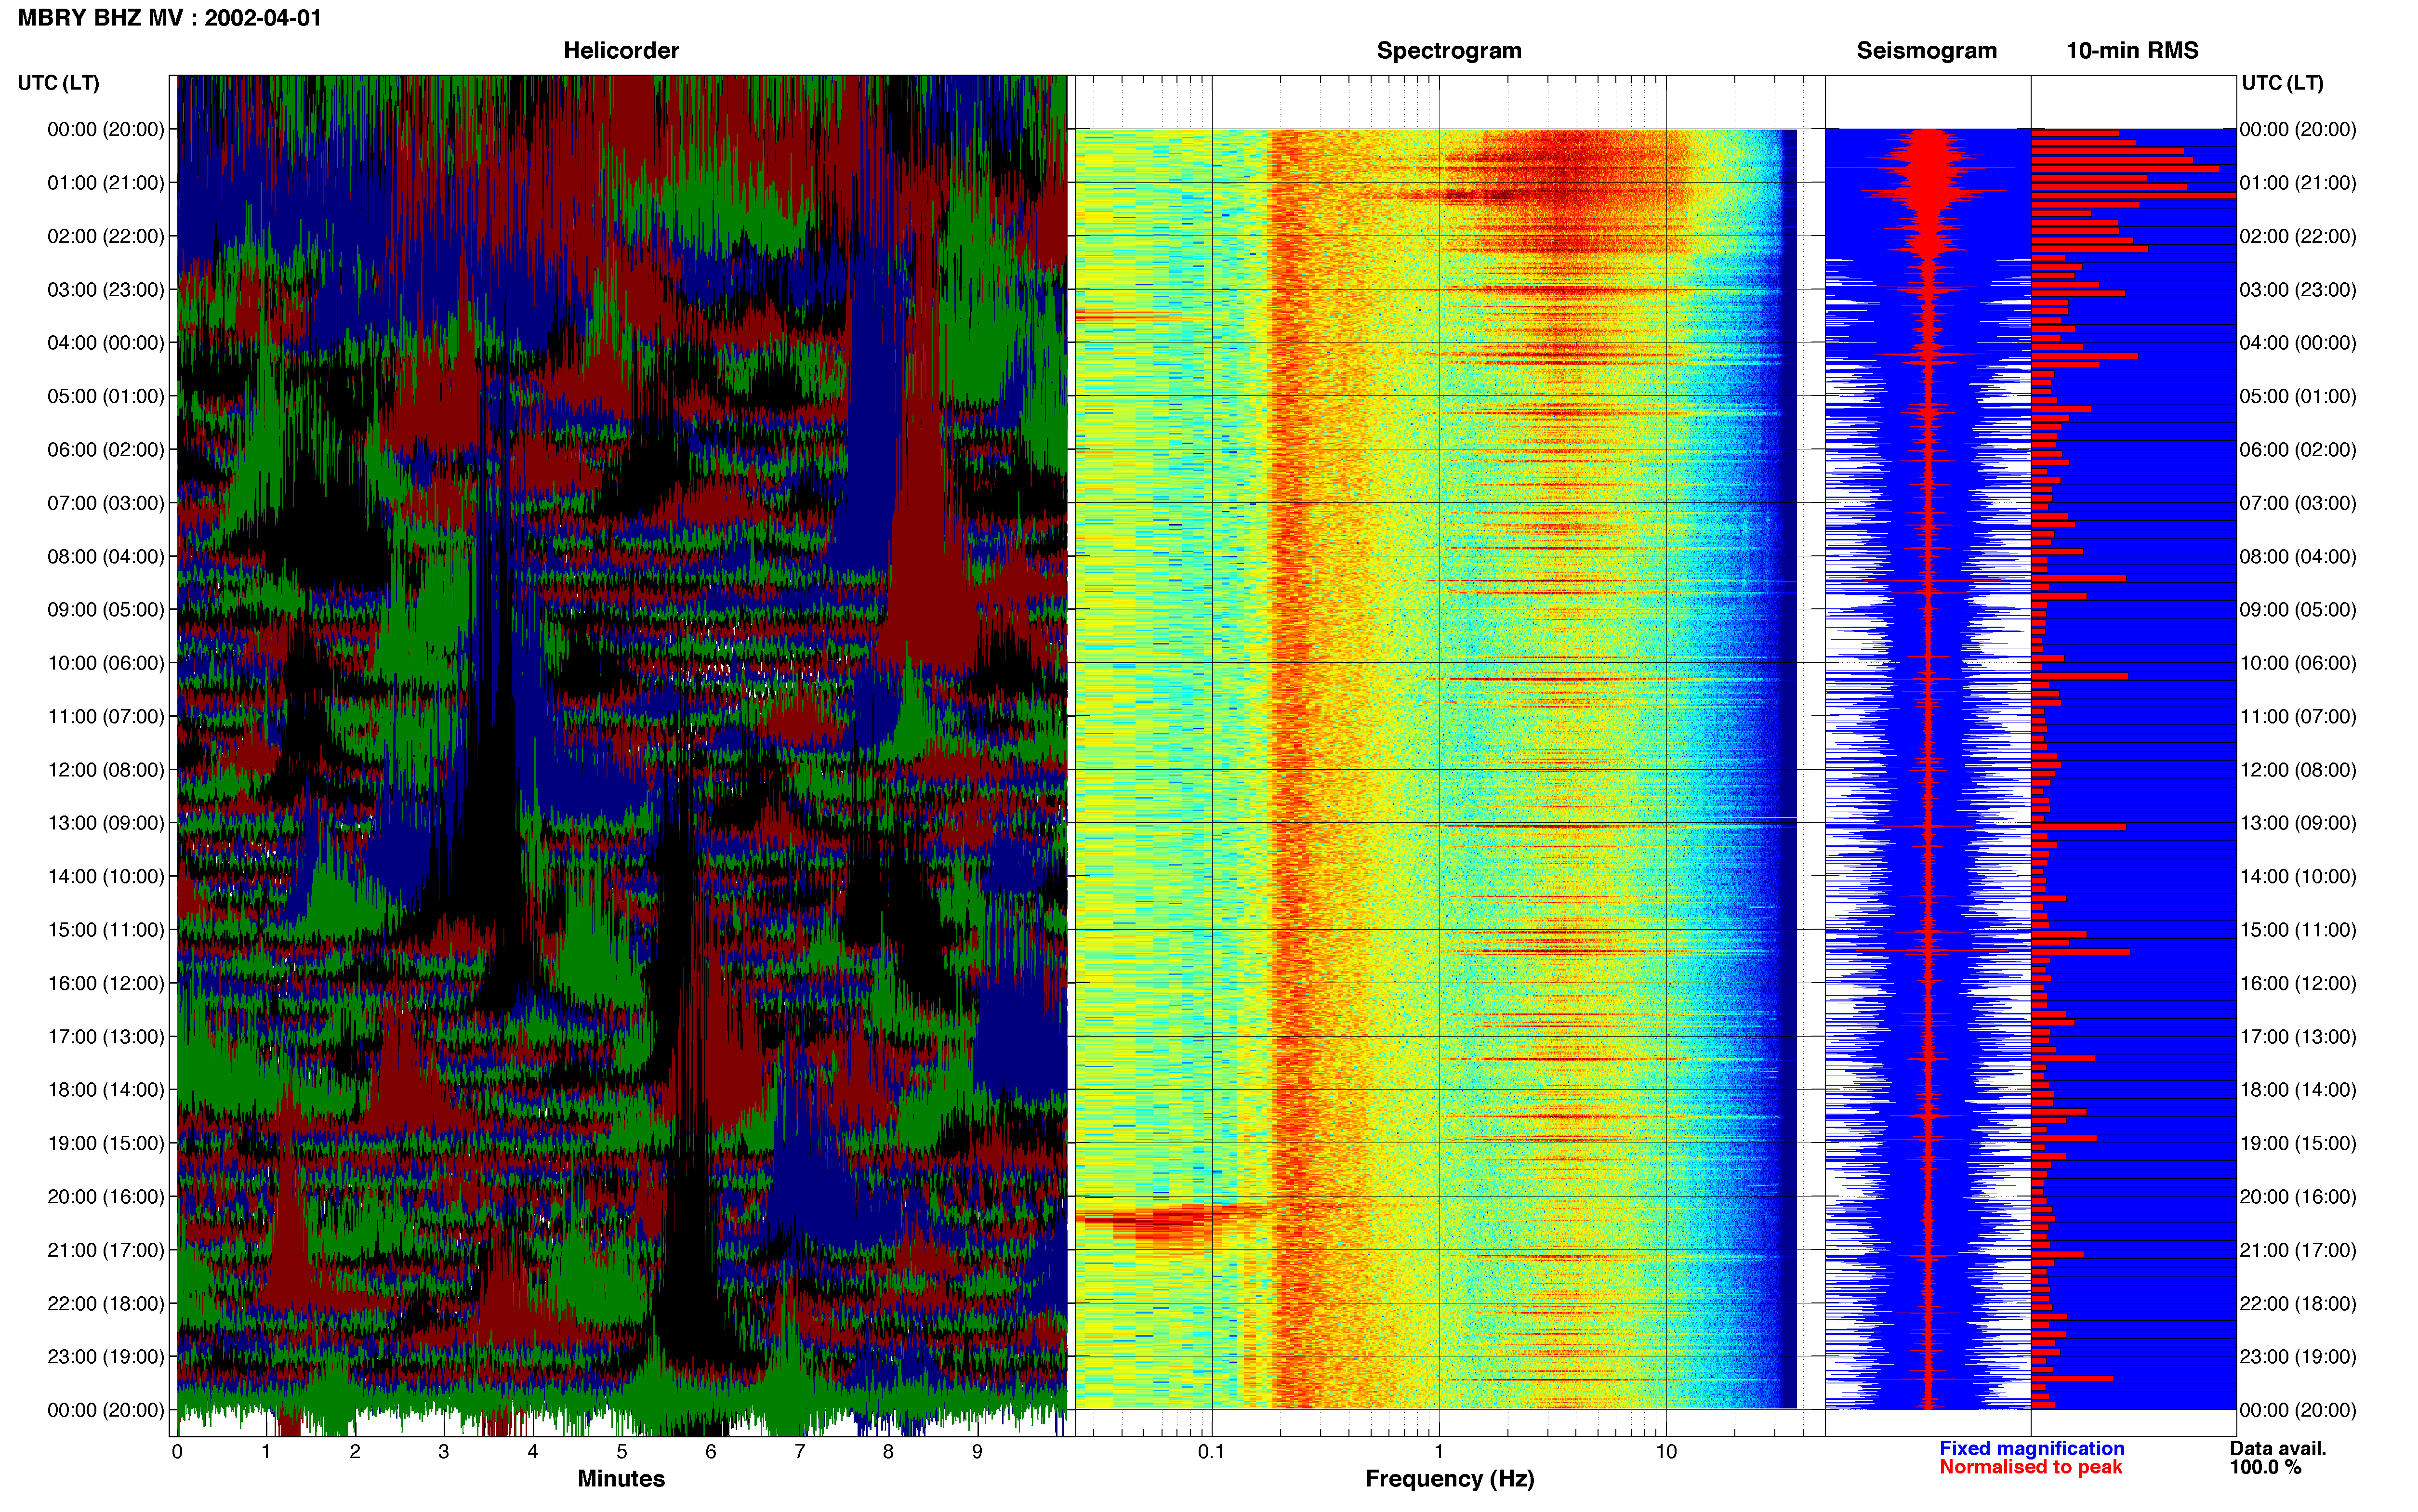Click the title 'MBRY BHZ MV : 2002-04-01'
The height and width of the screenshot is (1512, 2418).
(169, 18)
